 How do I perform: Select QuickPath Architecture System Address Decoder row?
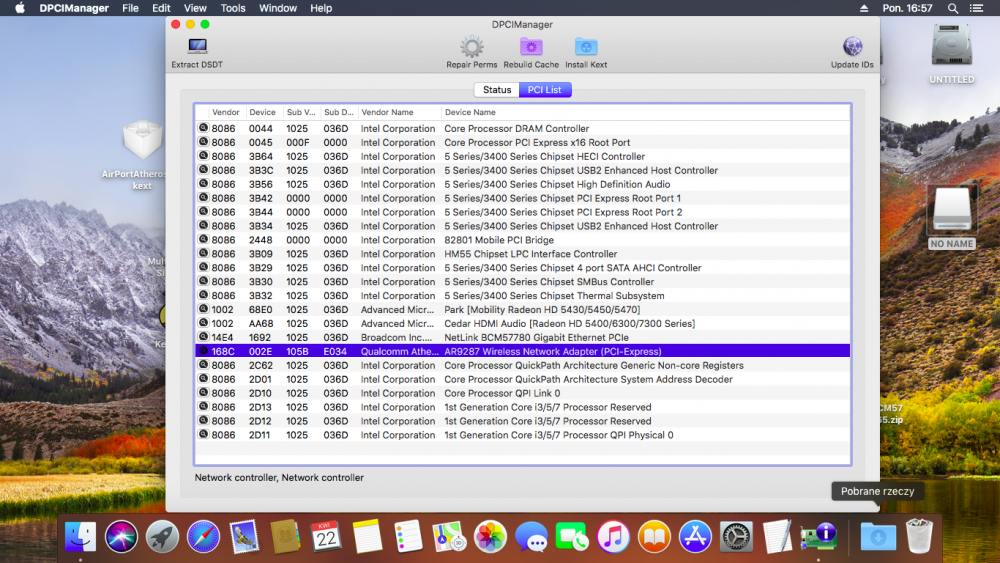522,379
